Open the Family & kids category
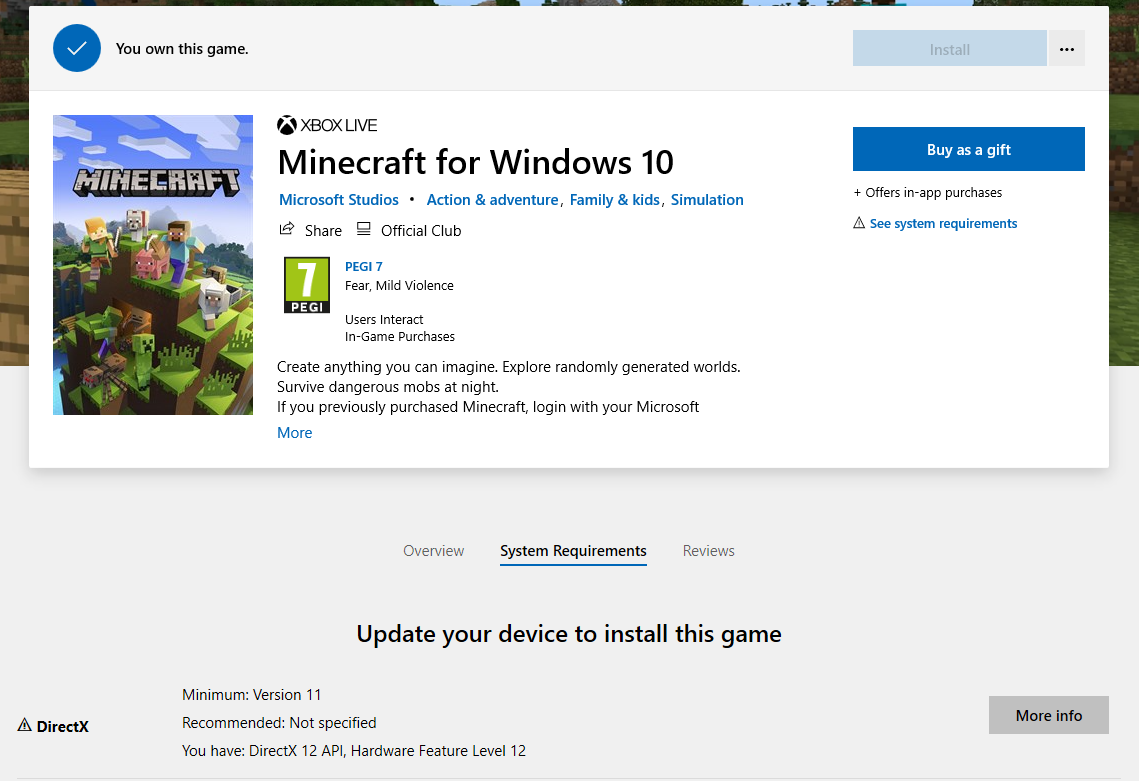This screenshot has width=1139, height=781. coord(614,200)
